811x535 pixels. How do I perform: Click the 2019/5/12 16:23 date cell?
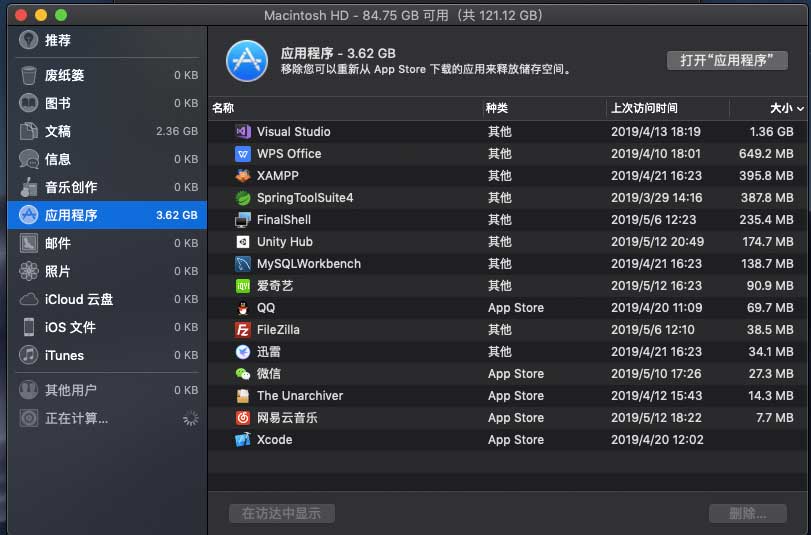656,286
